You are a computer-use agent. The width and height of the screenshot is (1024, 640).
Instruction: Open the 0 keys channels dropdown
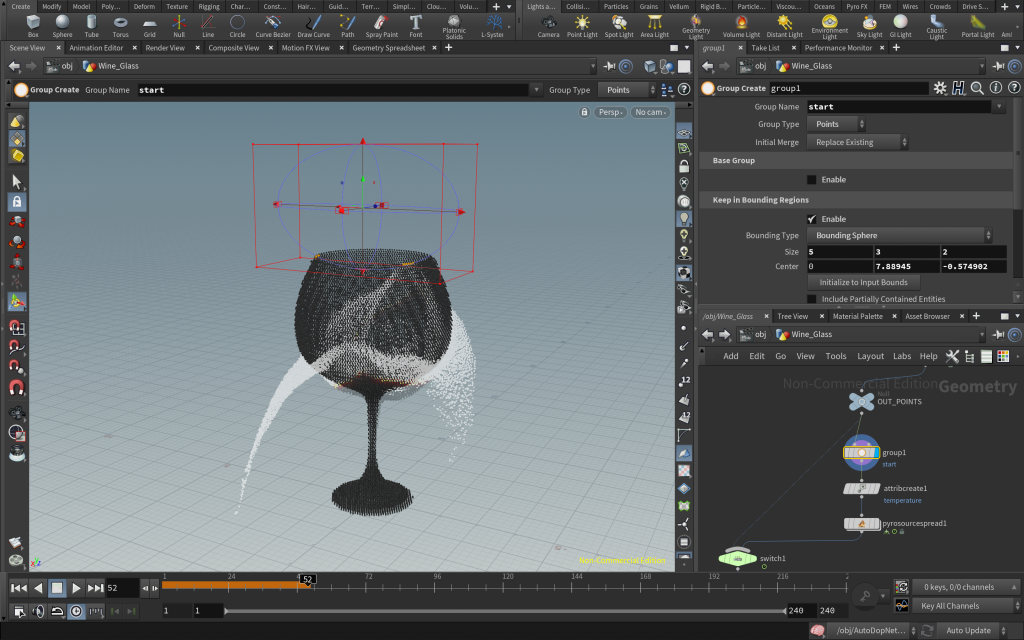[967, 587]
